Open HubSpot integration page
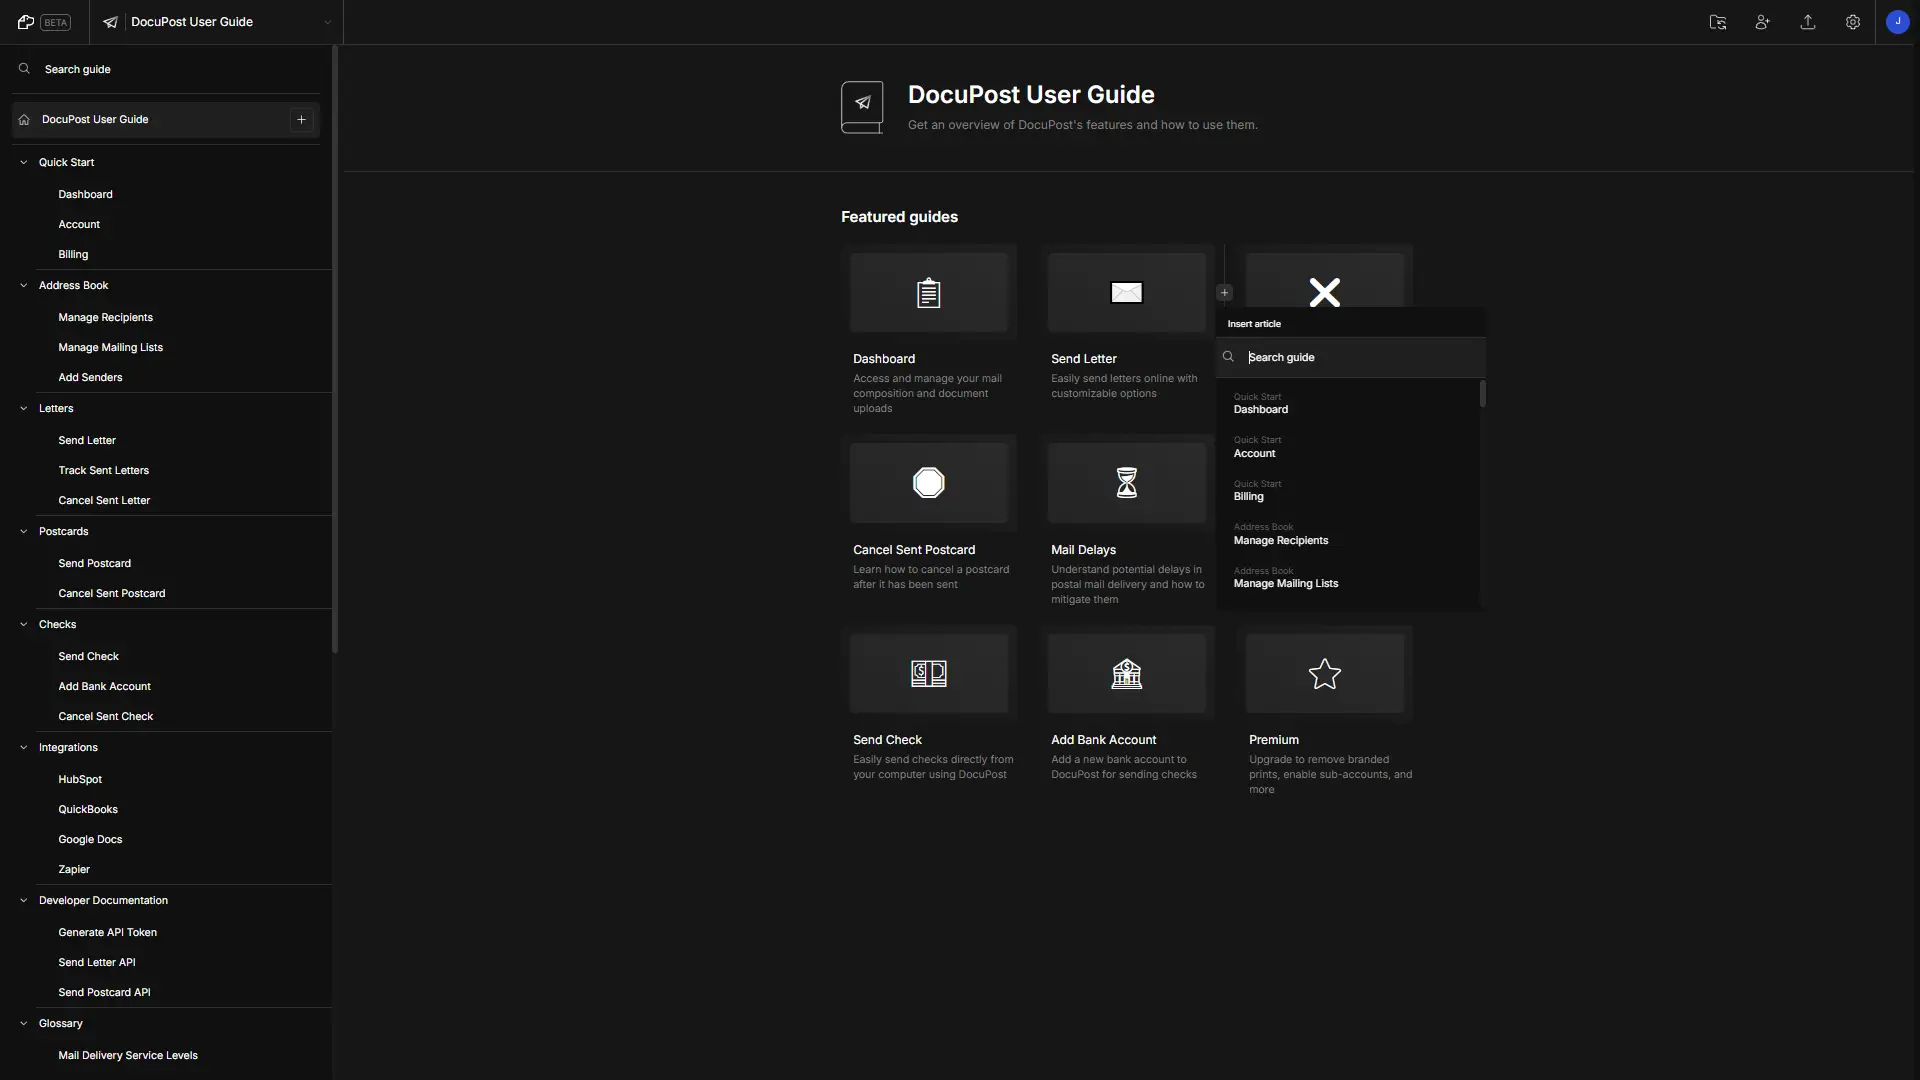 click(80, 779)
